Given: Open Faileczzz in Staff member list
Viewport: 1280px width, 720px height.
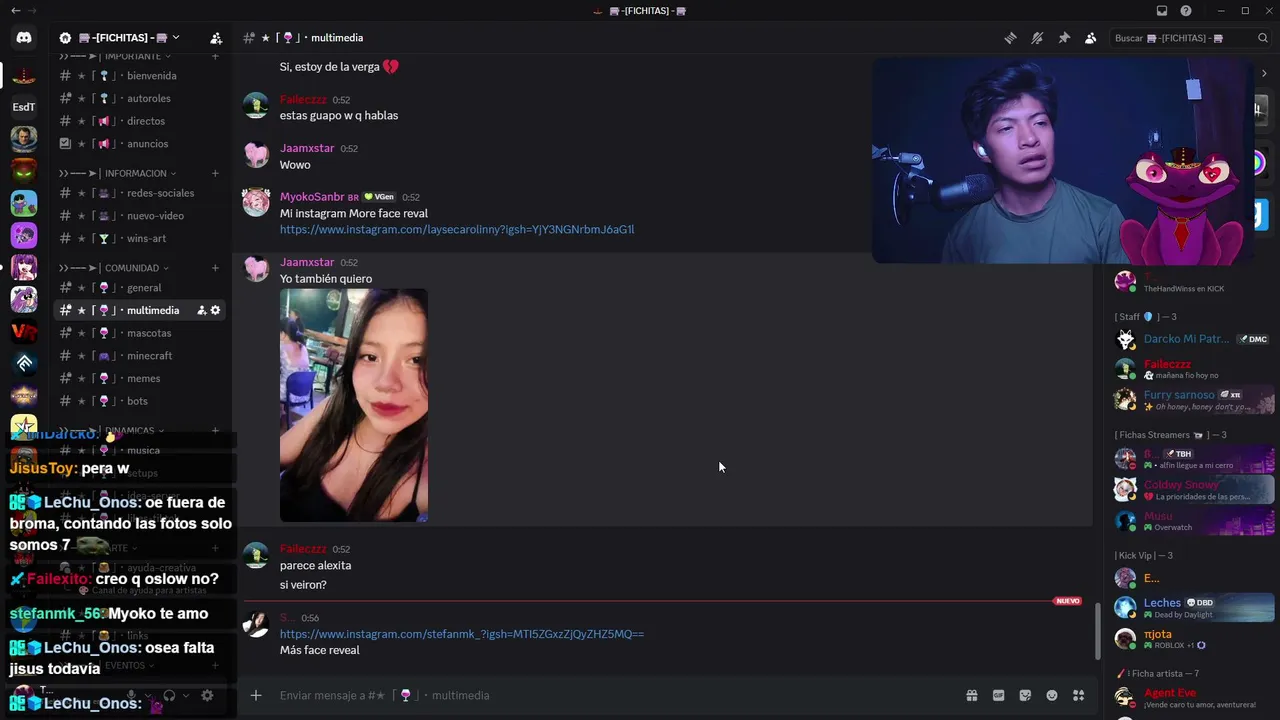Looking at the screenshot, I should 1194,369.
